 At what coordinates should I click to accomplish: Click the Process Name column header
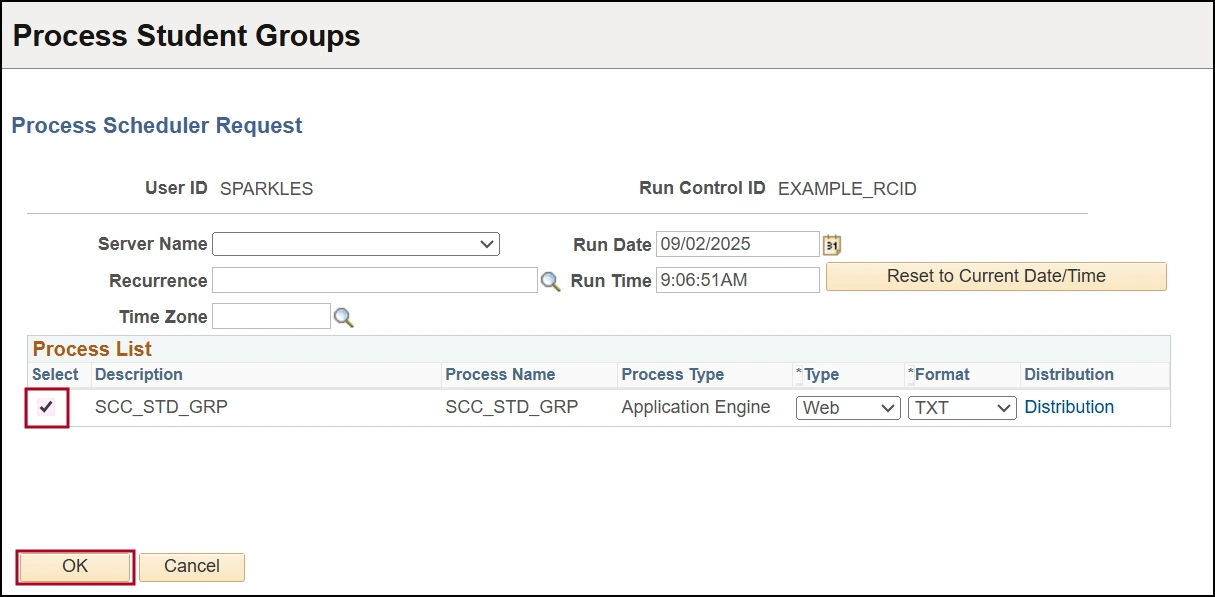(x=500, y=374)
